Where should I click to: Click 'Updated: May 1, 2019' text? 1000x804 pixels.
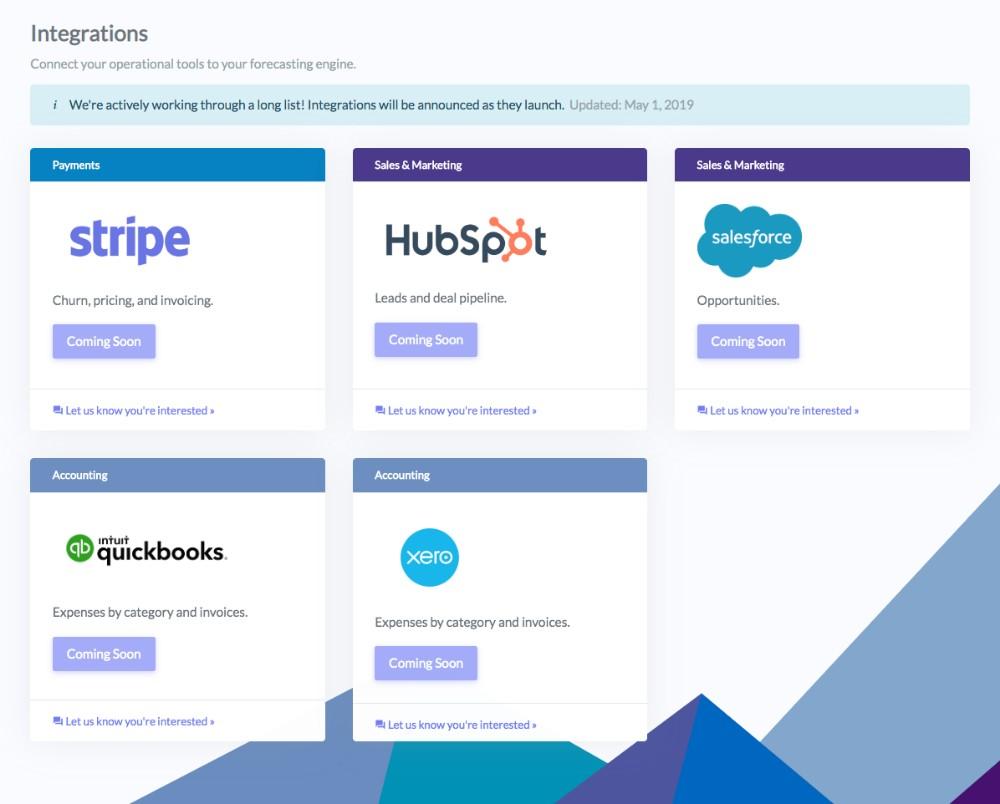click(631, 105)
